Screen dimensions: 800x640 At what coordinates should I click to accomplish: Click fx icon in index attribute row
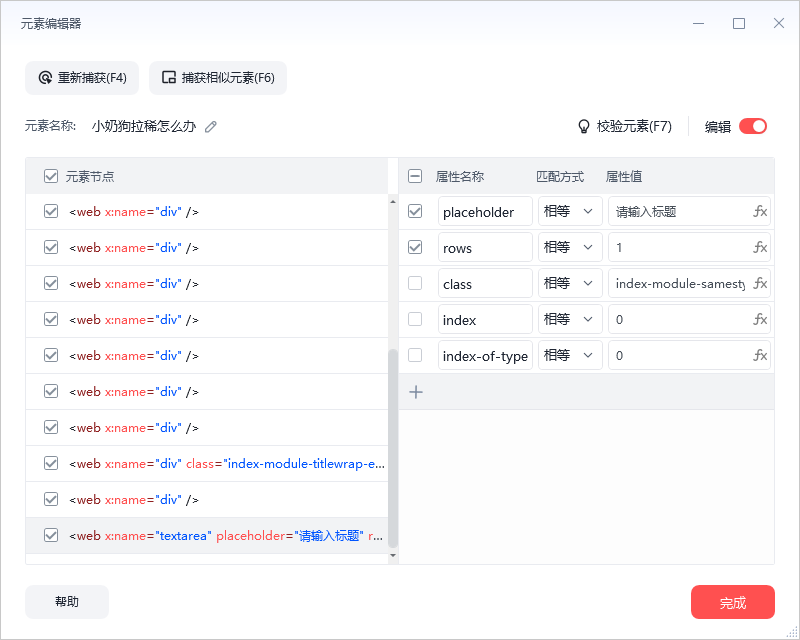[760, 320]
